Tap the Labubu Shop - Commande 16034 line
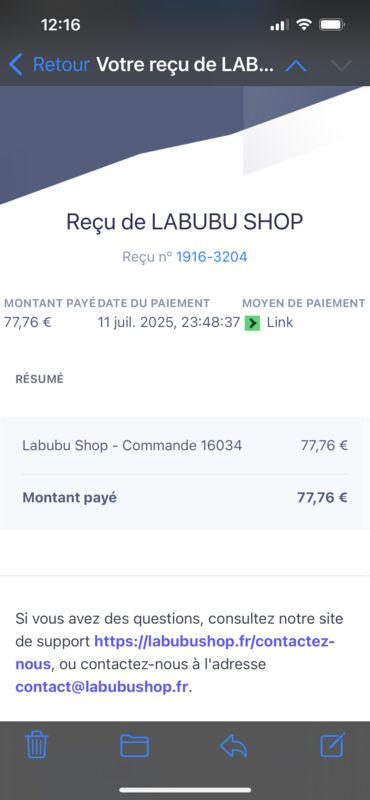This screenshot has width=370, height=800. pos(185,445)
